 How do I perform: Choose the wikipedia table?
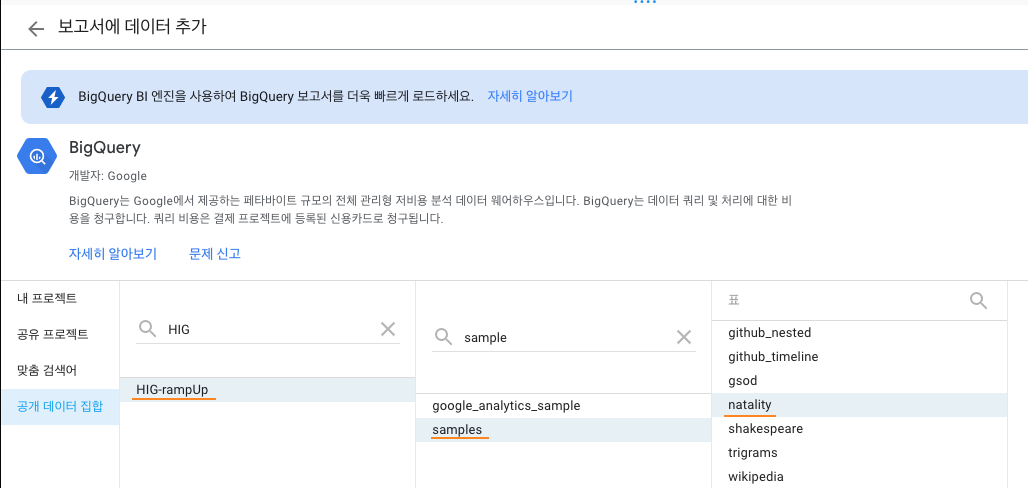tap(859, 477)
